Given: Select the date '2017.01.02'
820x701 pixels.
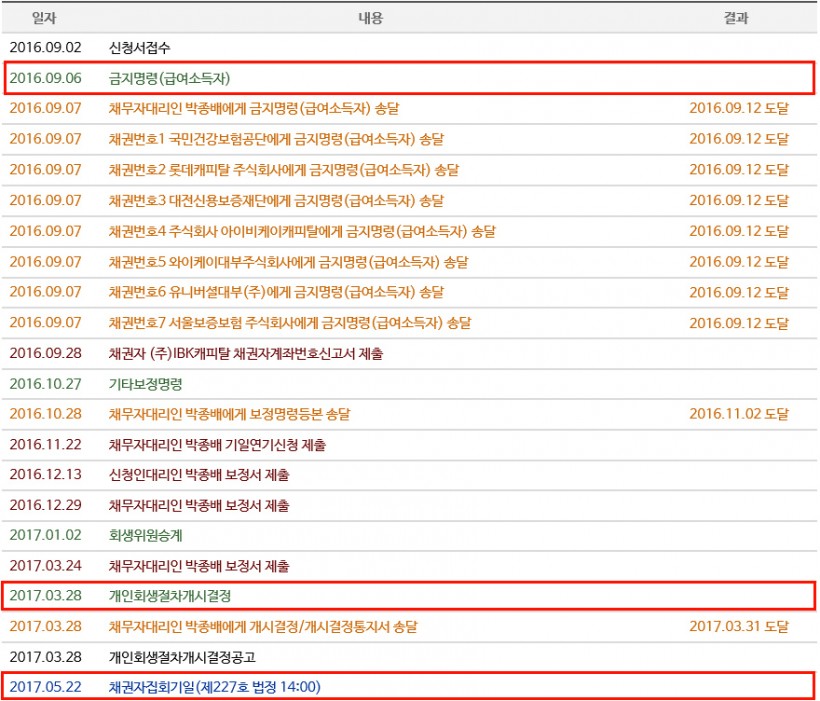Looking at the screenshot, I should 45,535.
